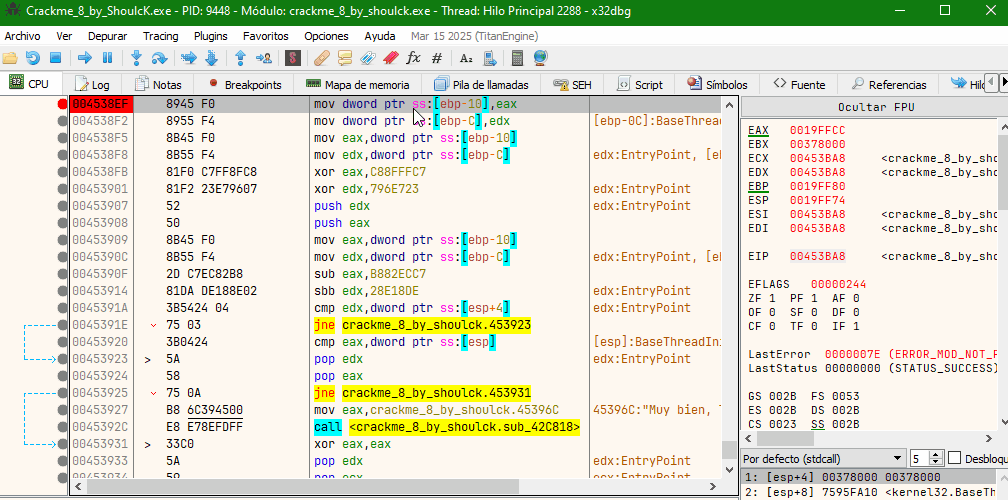Run to user code

pos(264,58)
